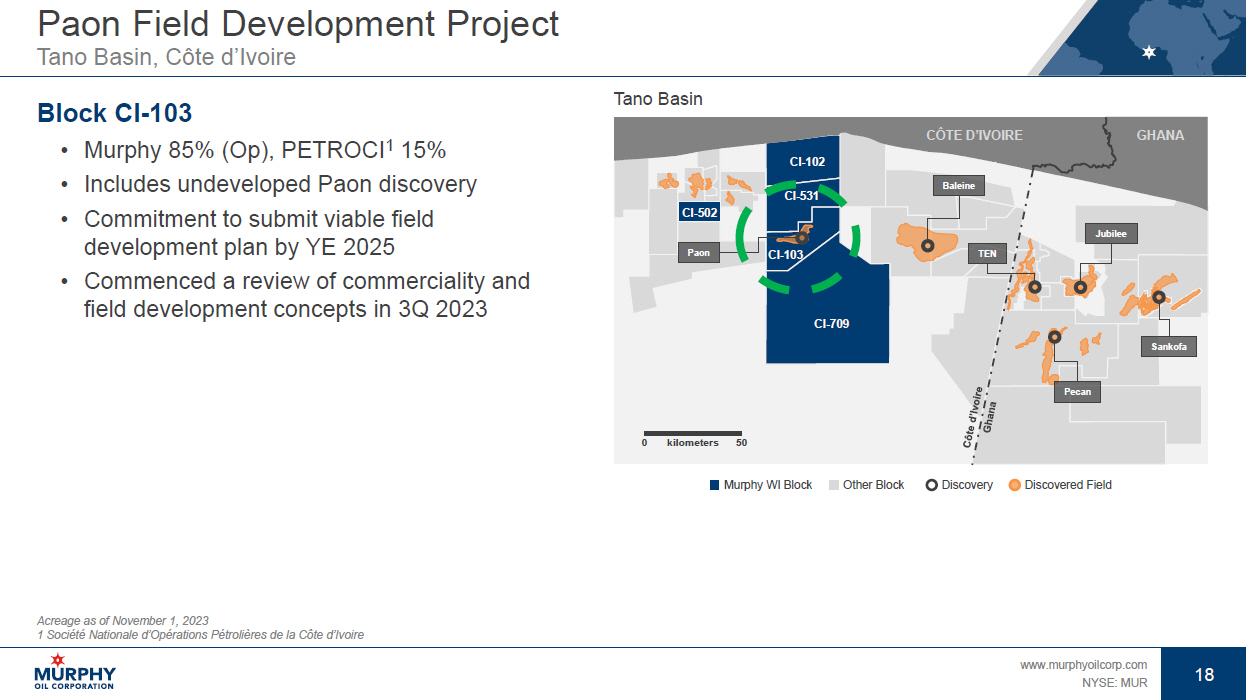
Task: Select the Baleine map label
Action: point(958,186)
